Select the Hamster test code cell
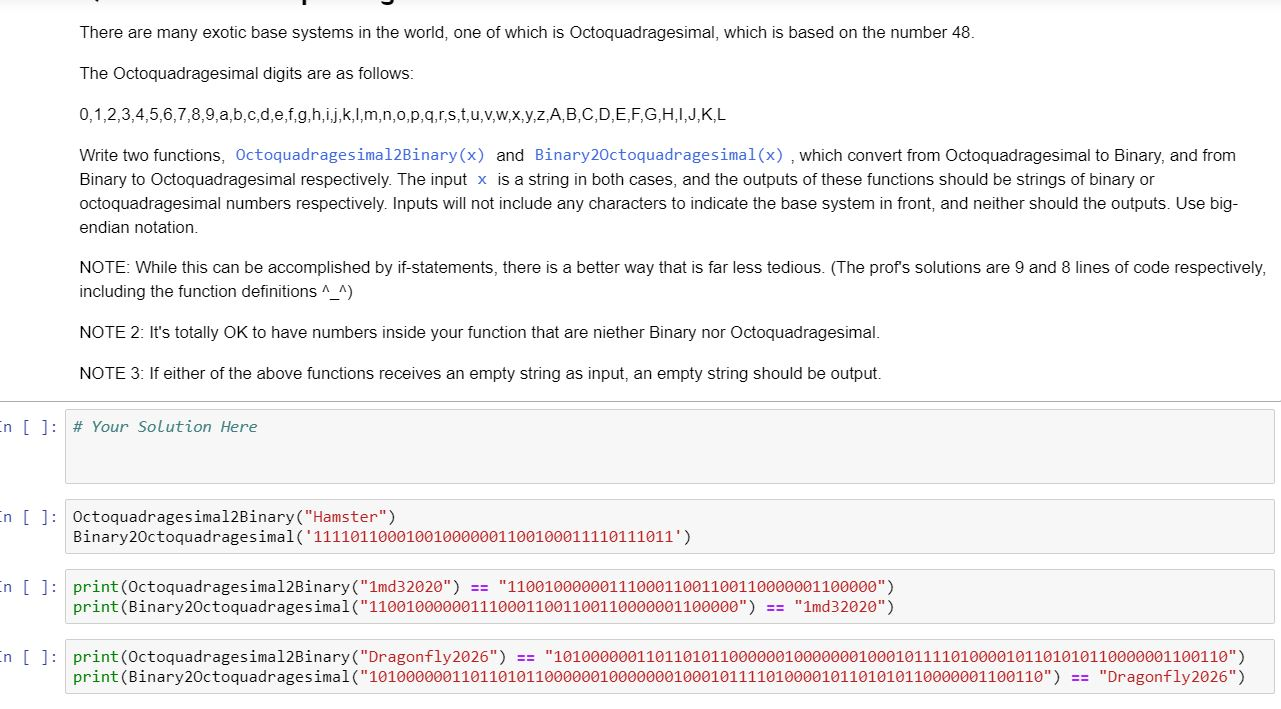1281x709 pixels. 400,526
